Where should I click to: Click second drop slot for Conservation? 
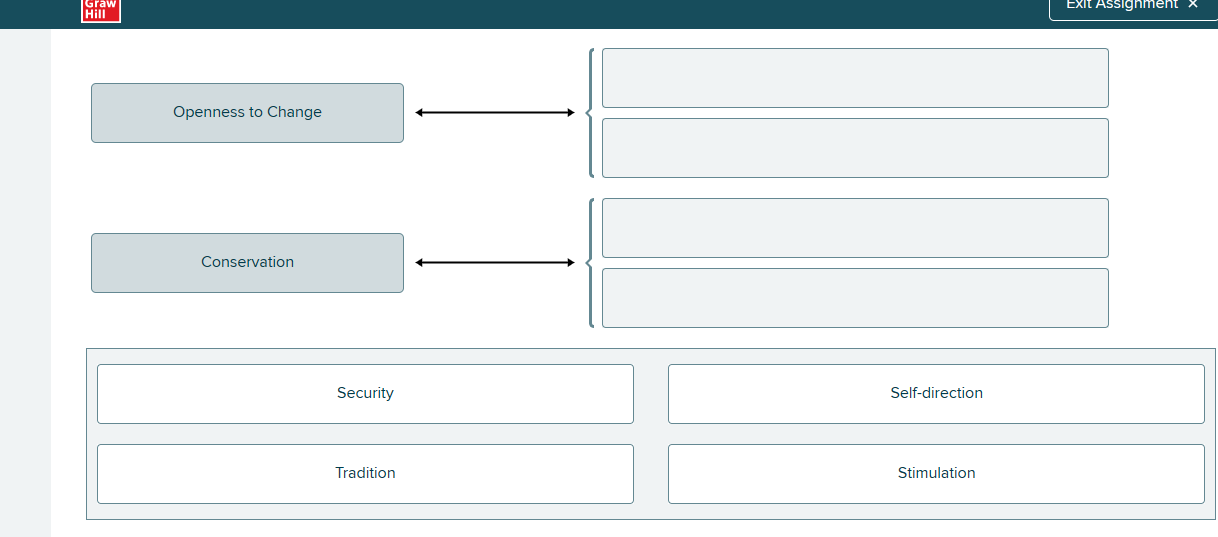855,298
